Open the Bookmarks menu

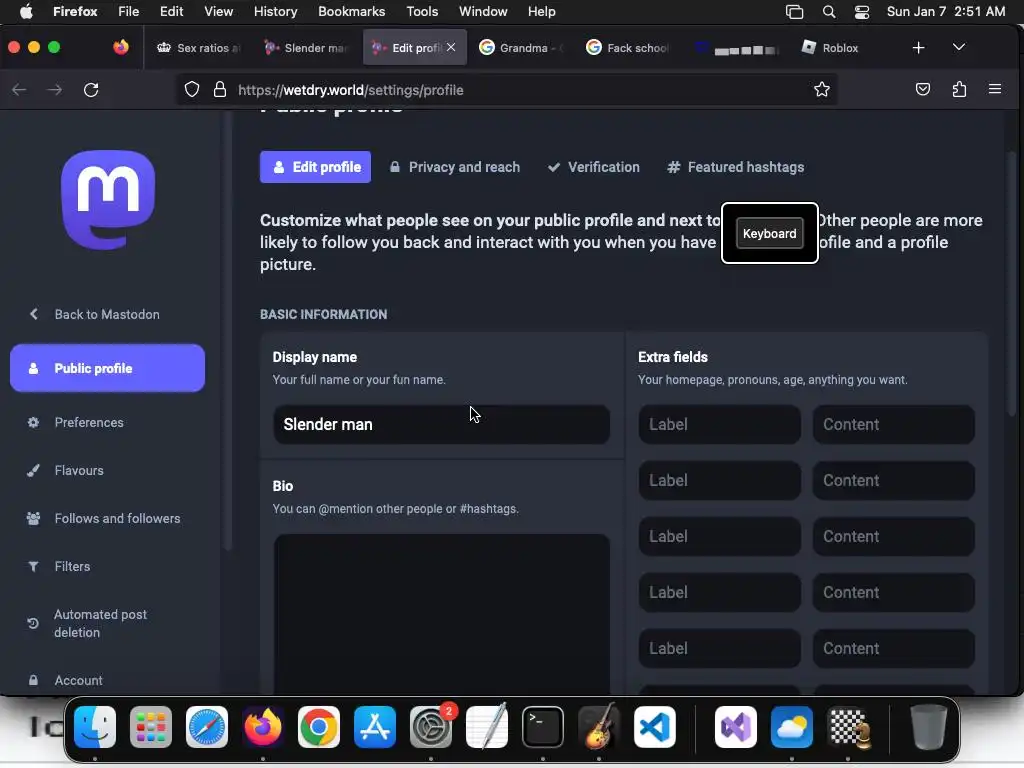351,11
